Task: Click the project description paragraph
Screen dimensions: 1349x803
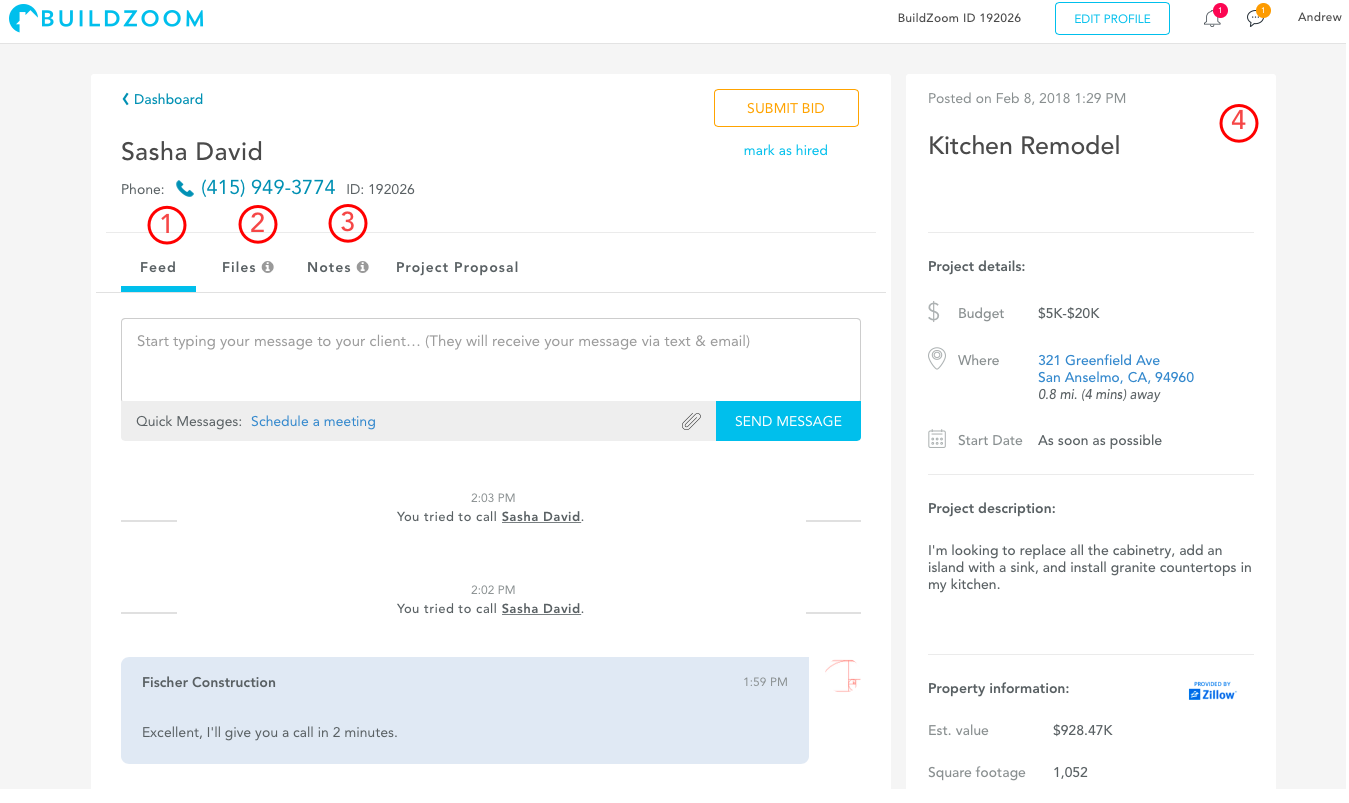Action: (x=1090, y=567)
